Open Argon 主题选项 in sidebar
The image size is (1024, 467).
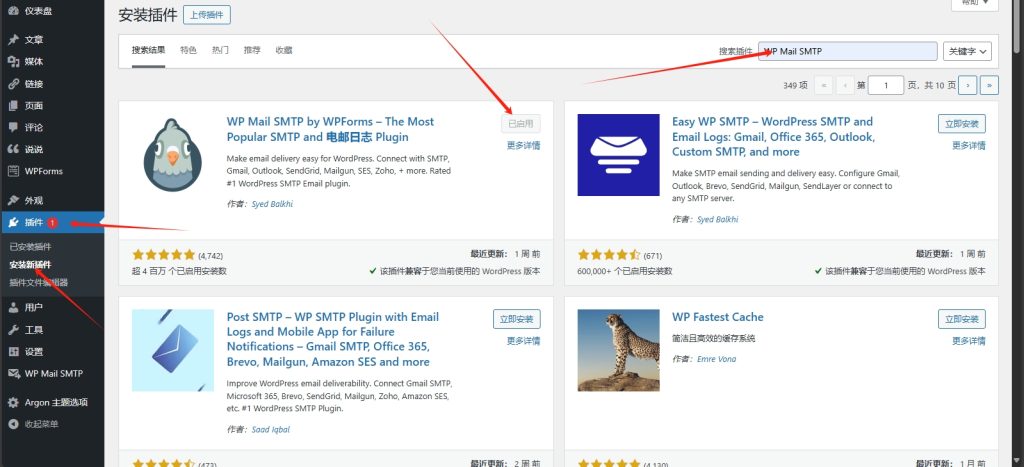pos(56,402)
